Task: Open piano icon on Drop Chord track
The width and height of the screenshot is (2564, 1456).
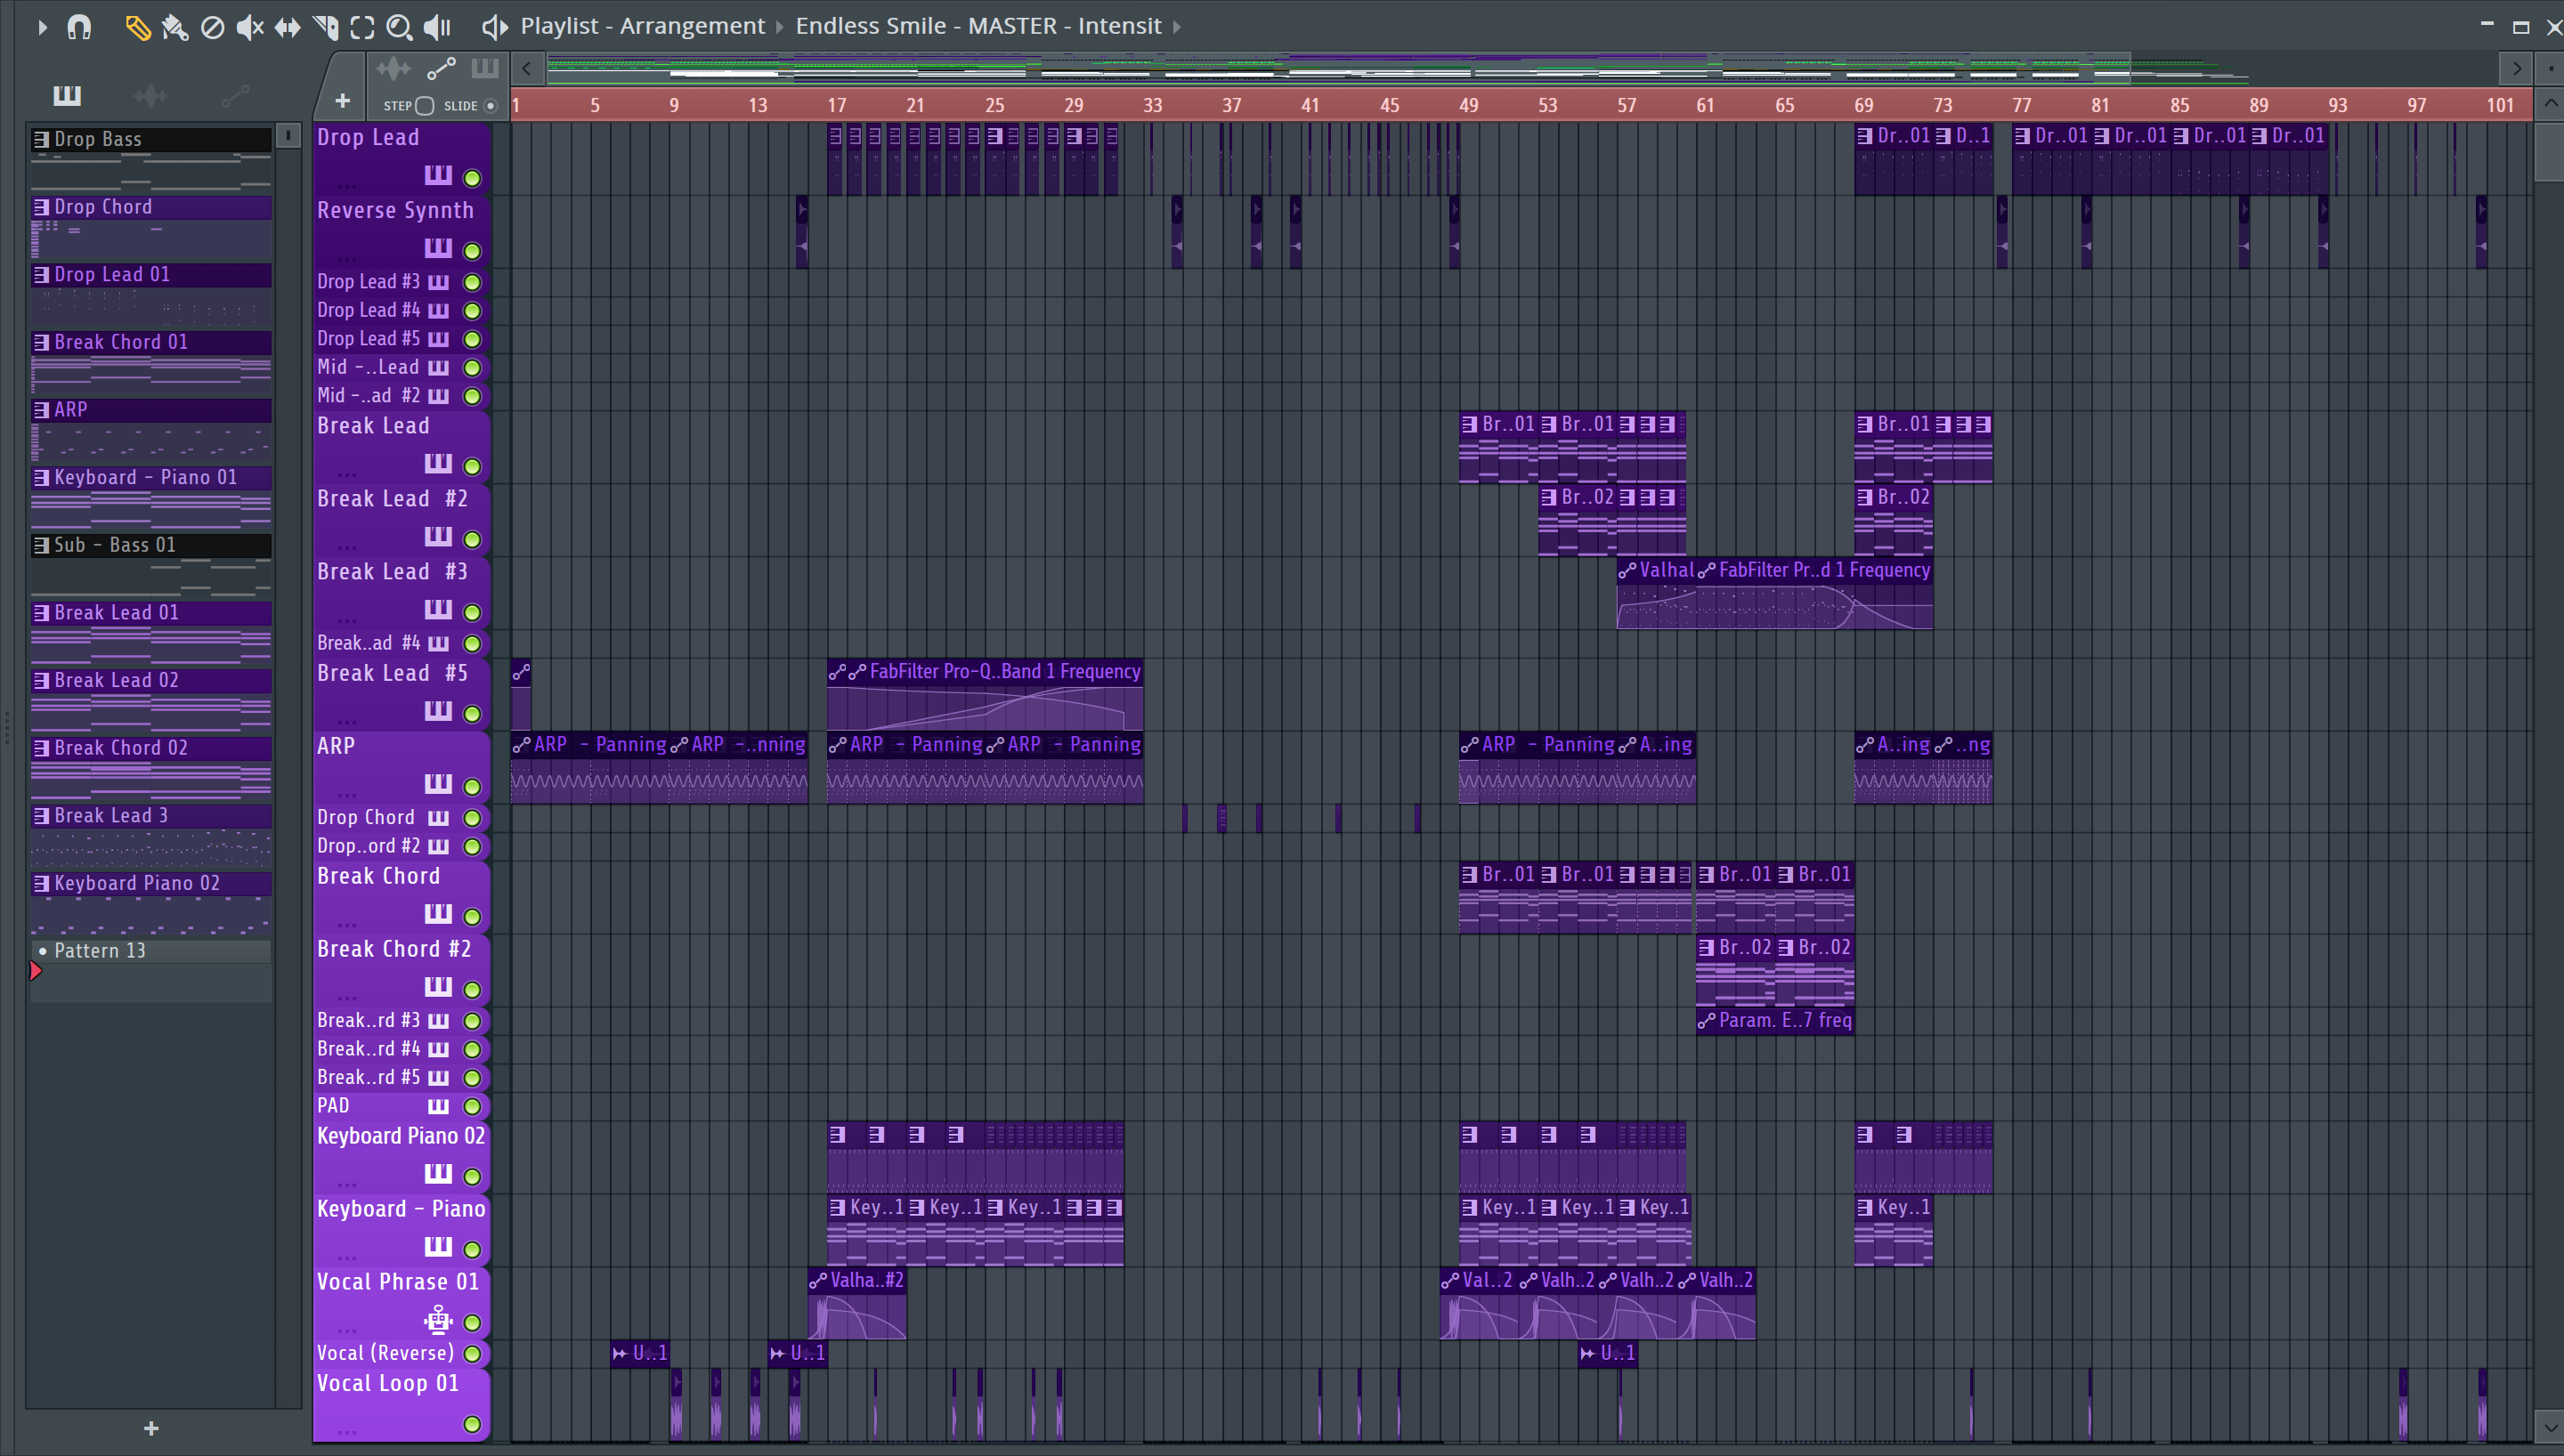Action: tap(438, 817)
